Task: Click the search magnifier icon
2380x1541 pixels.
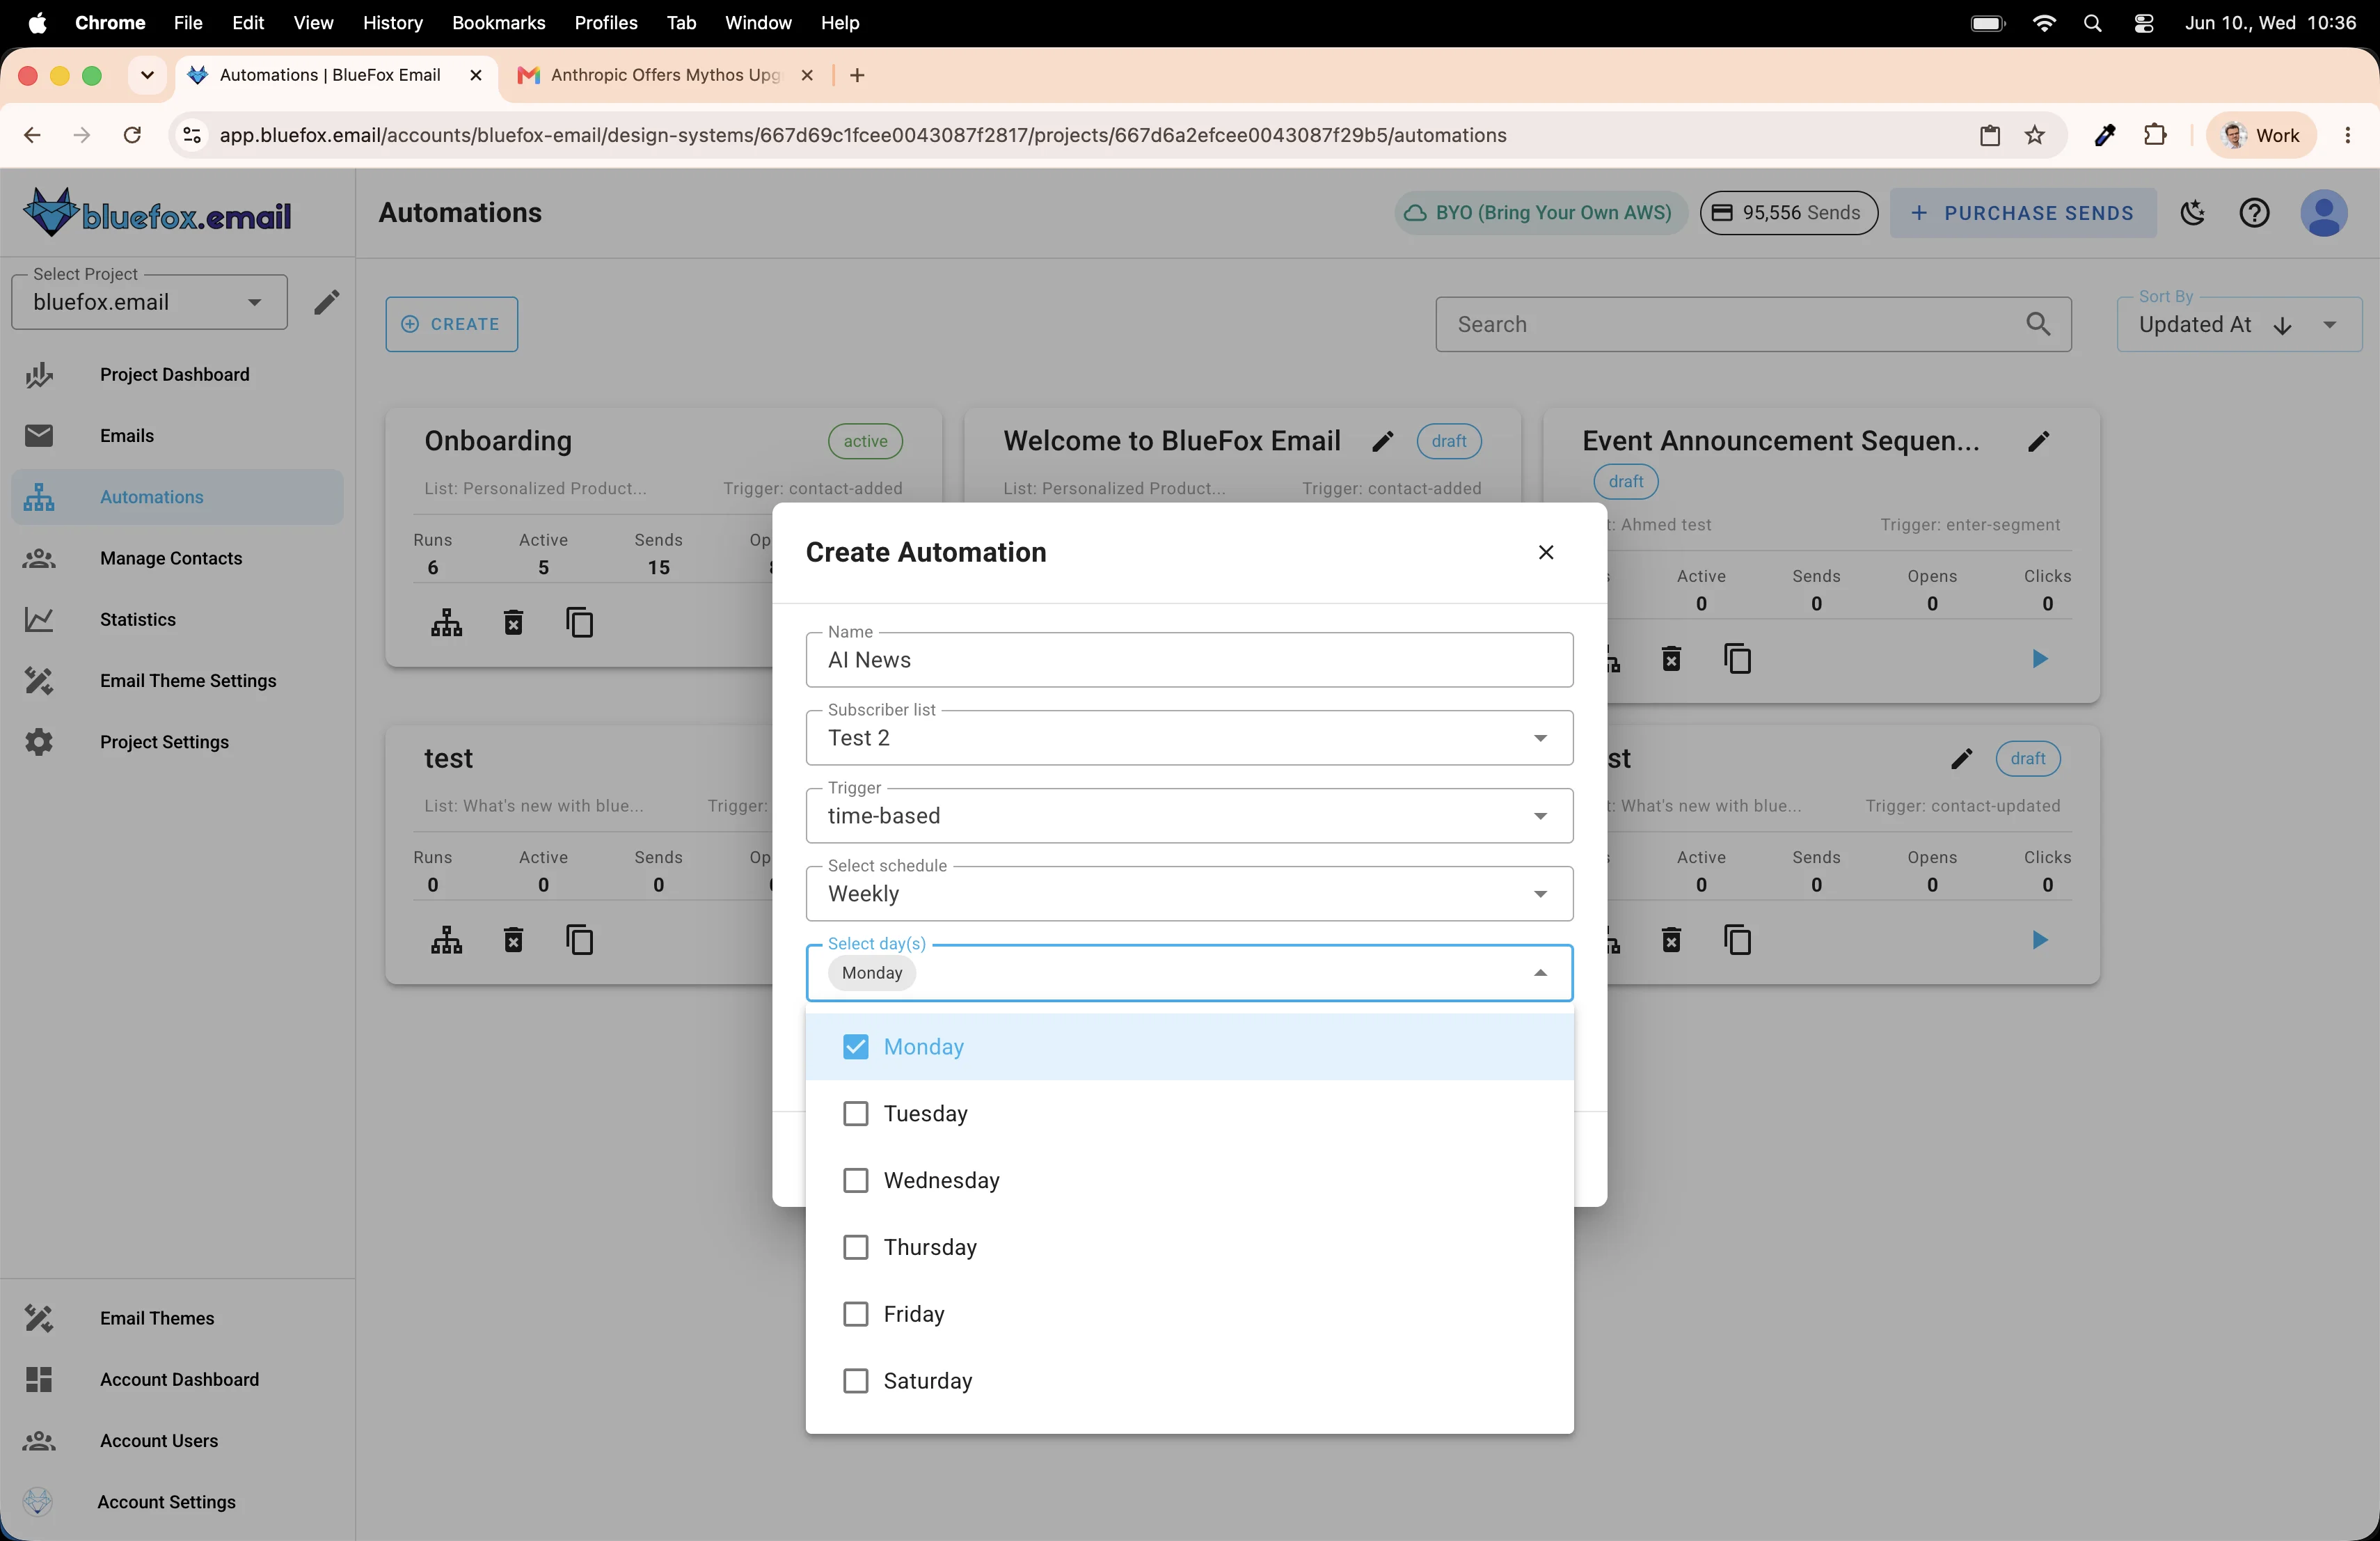Action: click(2038, 324)
